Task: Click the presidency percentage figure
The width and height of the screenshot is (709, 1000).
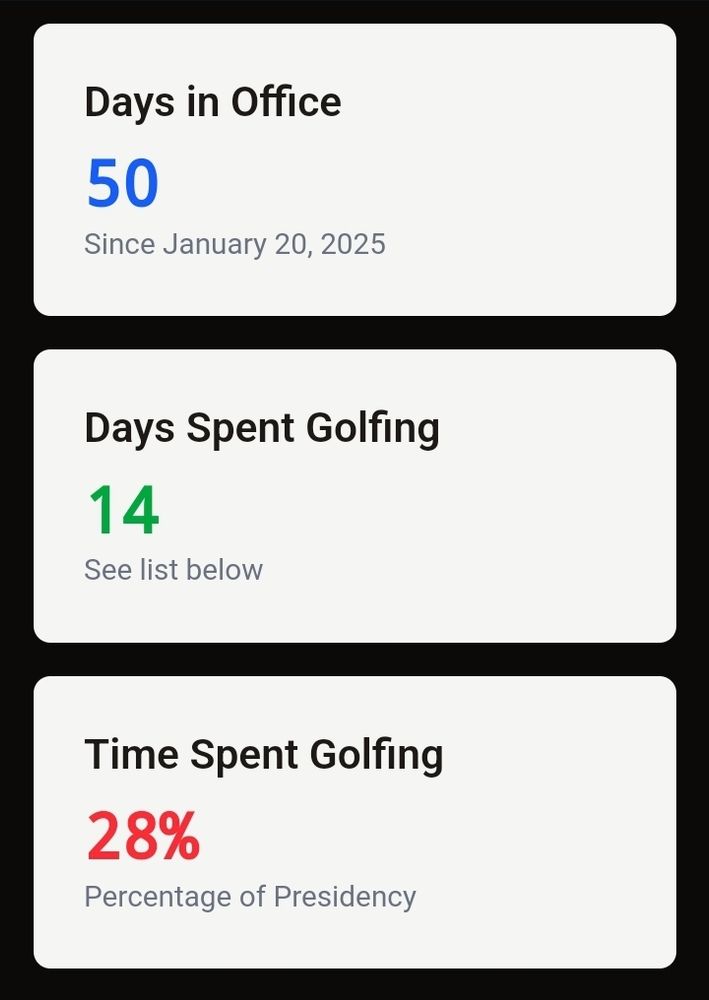Action: 141,835
